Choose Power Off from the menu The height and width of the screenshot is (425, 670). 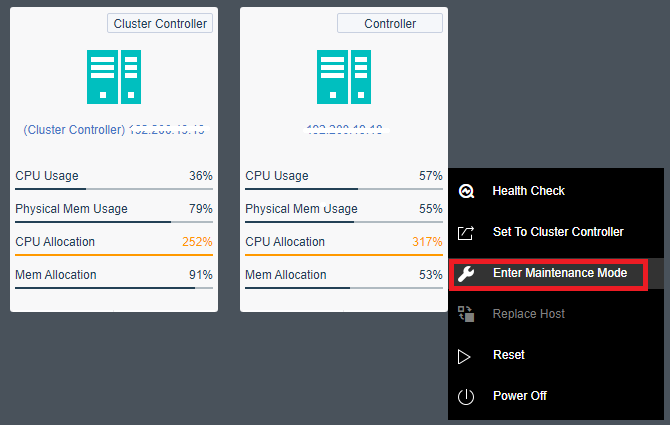[519, 396]
